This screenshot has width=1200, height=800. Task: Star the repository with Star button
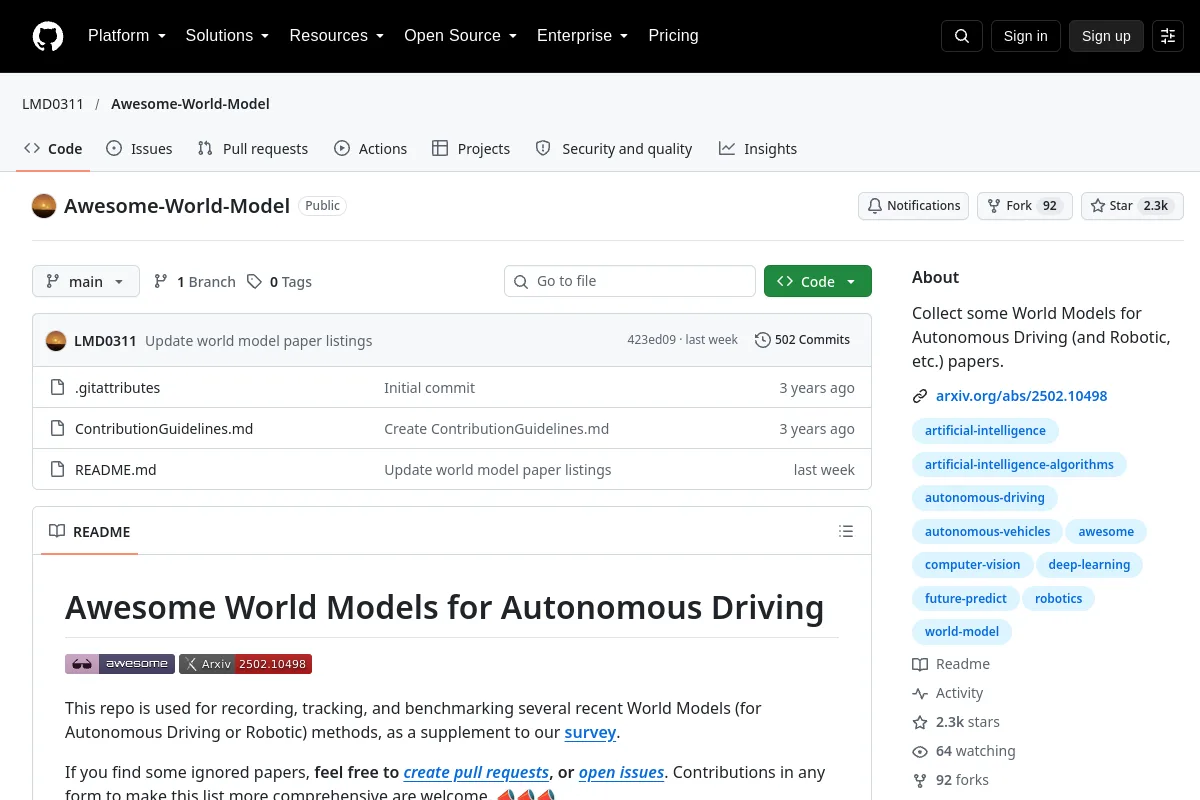click(x=1132, y=206)
